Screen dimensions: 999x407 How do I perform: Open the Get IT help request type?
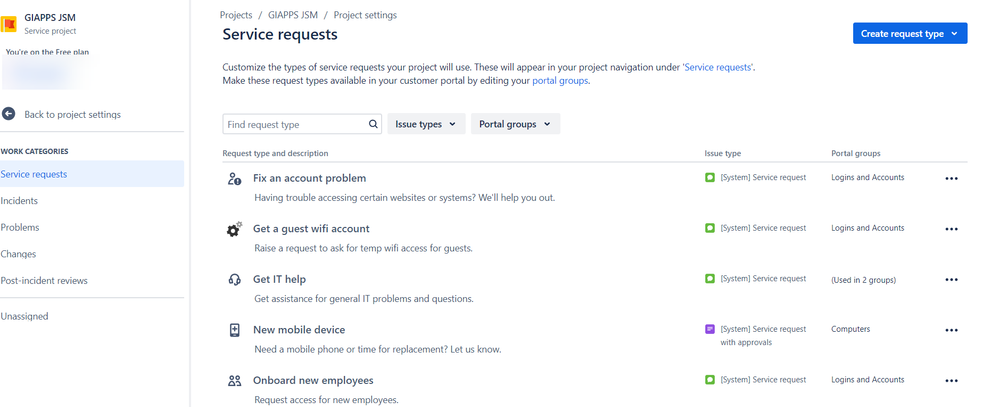click(280, 279)
